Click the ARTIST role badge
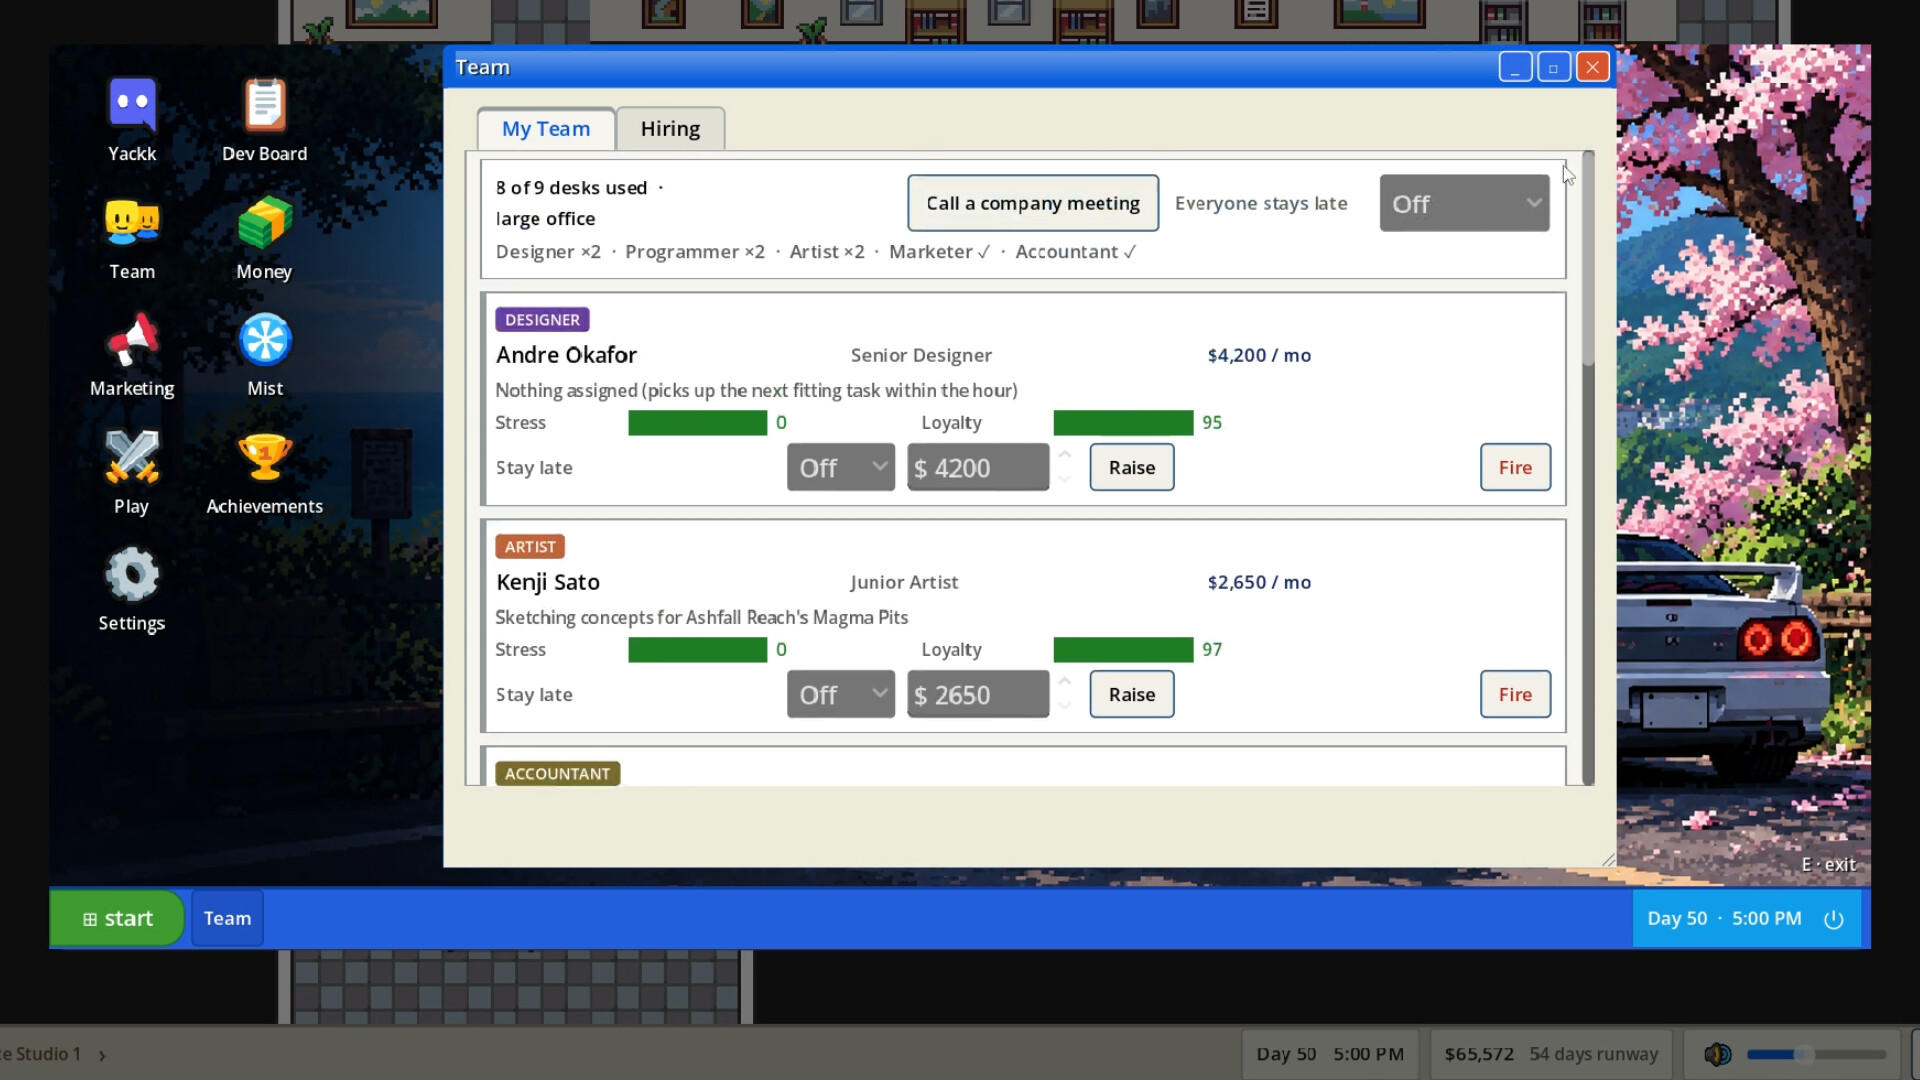The width and height of the screenshot is (1920, 1080). 530,547
